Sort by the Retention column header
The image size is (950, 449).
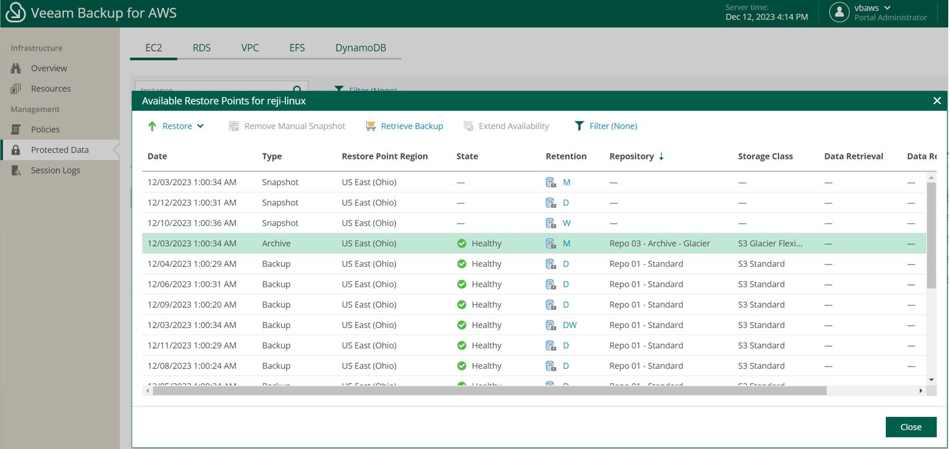pos(566,156)
